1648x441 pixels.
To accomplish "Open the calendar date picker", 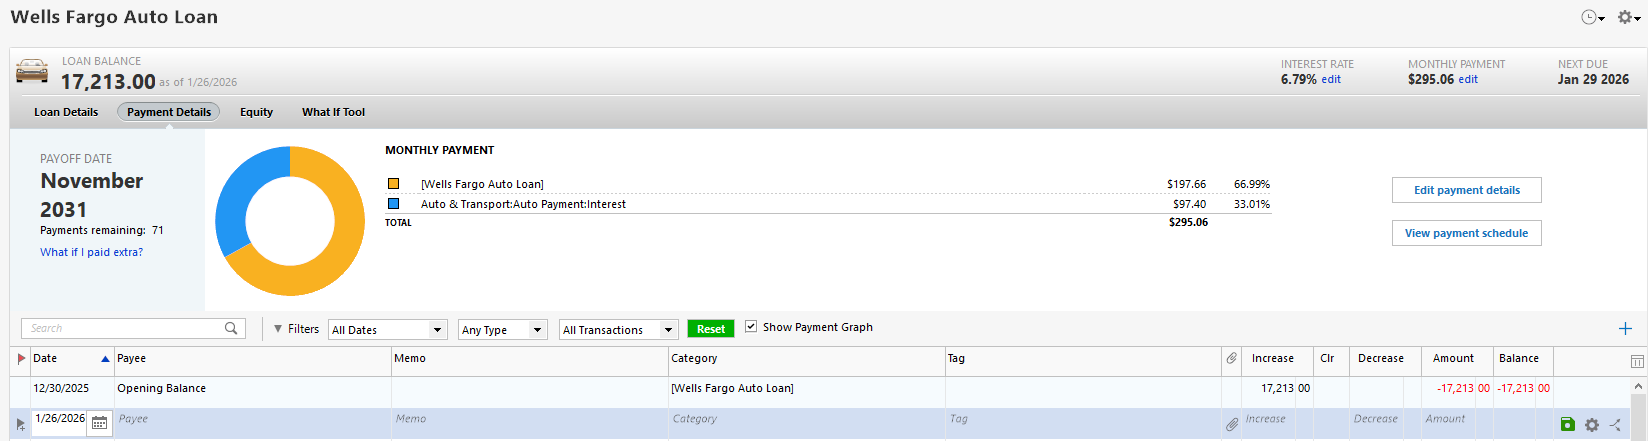I will [99, 423].
